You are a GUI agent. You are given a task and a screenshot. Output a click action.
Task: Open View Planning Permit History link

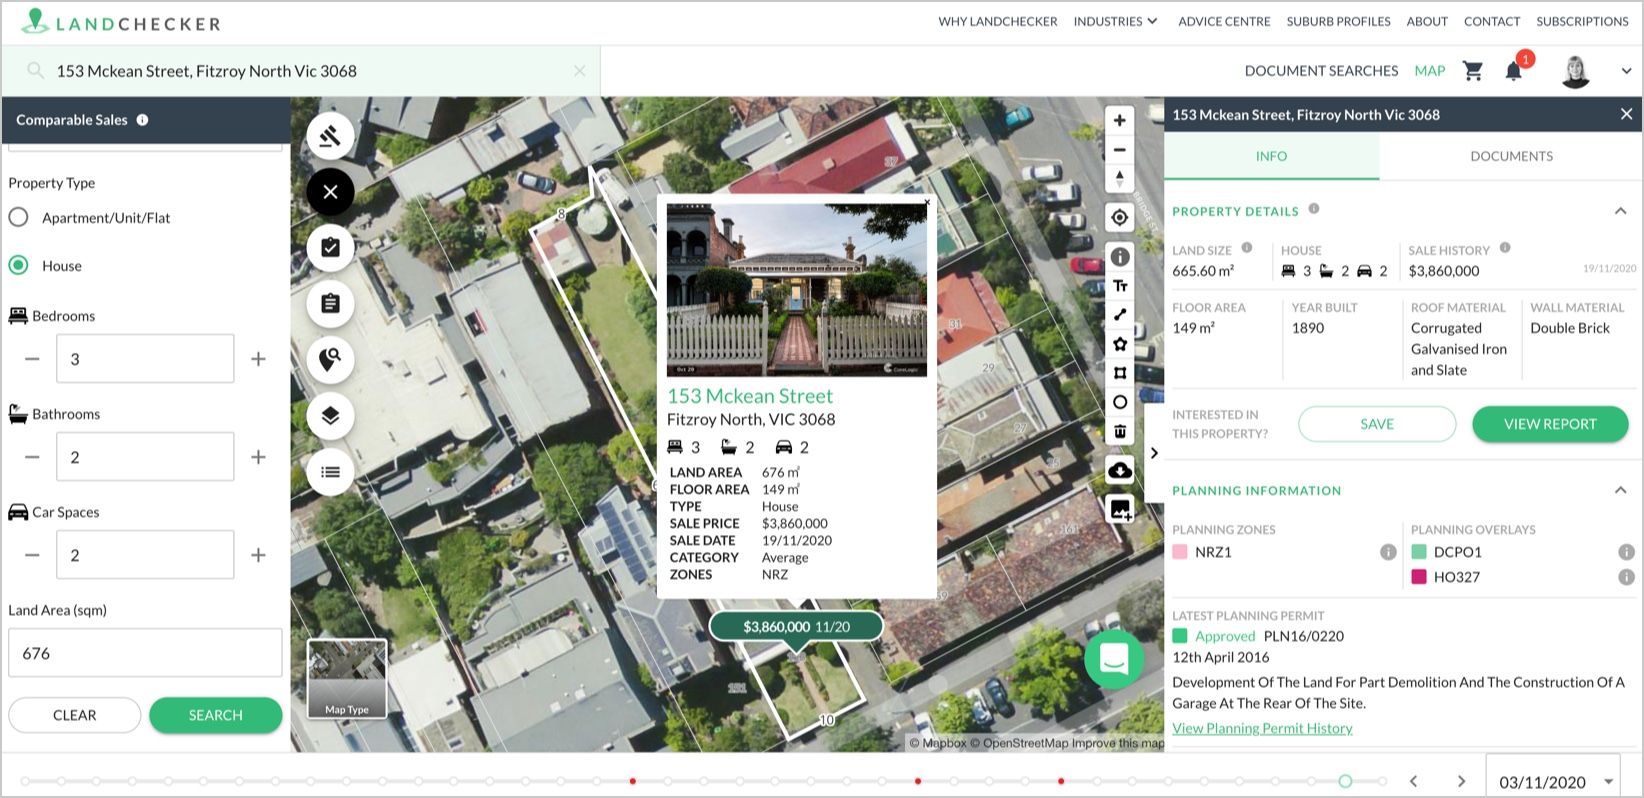coord(1262,728)
